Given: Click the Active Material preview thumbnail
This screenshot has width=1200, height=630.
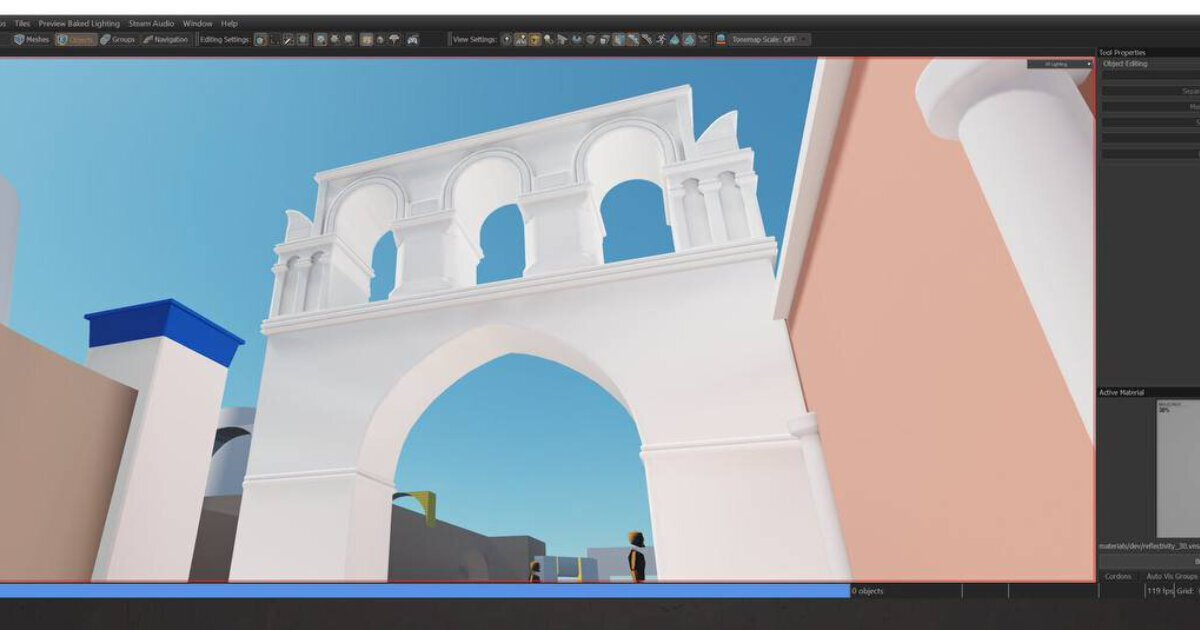Looking at the screenshot, I should click(x=1178, y=469).
